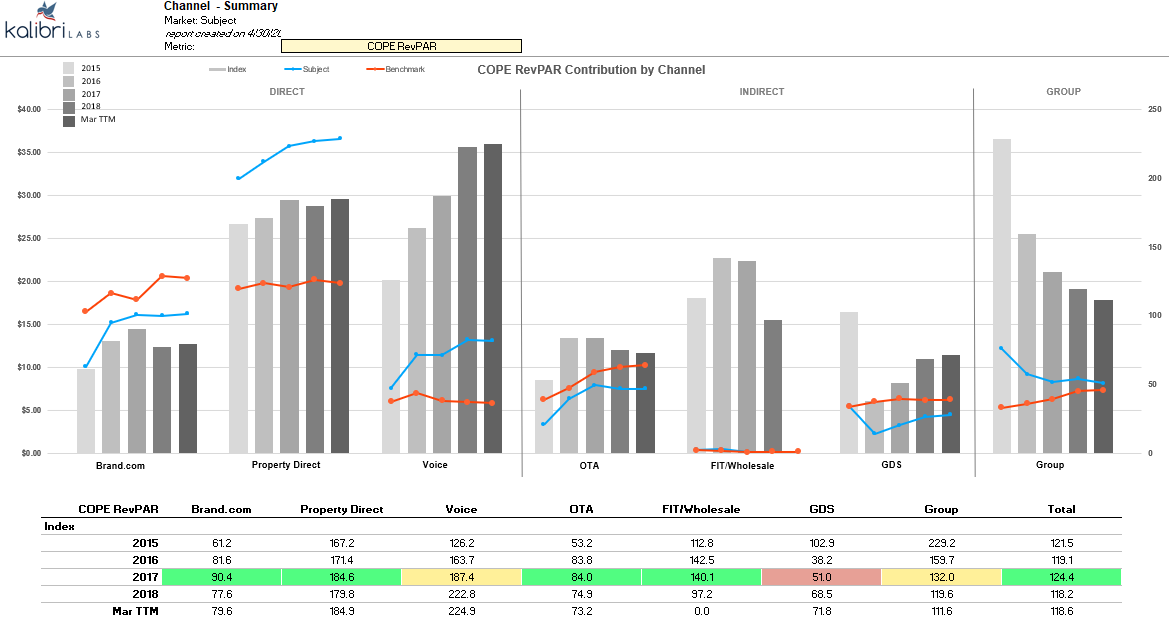Viewport: 1169px width, 618px height.
Task: Click the Benchmark legend entry
Action: click(396, 69)
